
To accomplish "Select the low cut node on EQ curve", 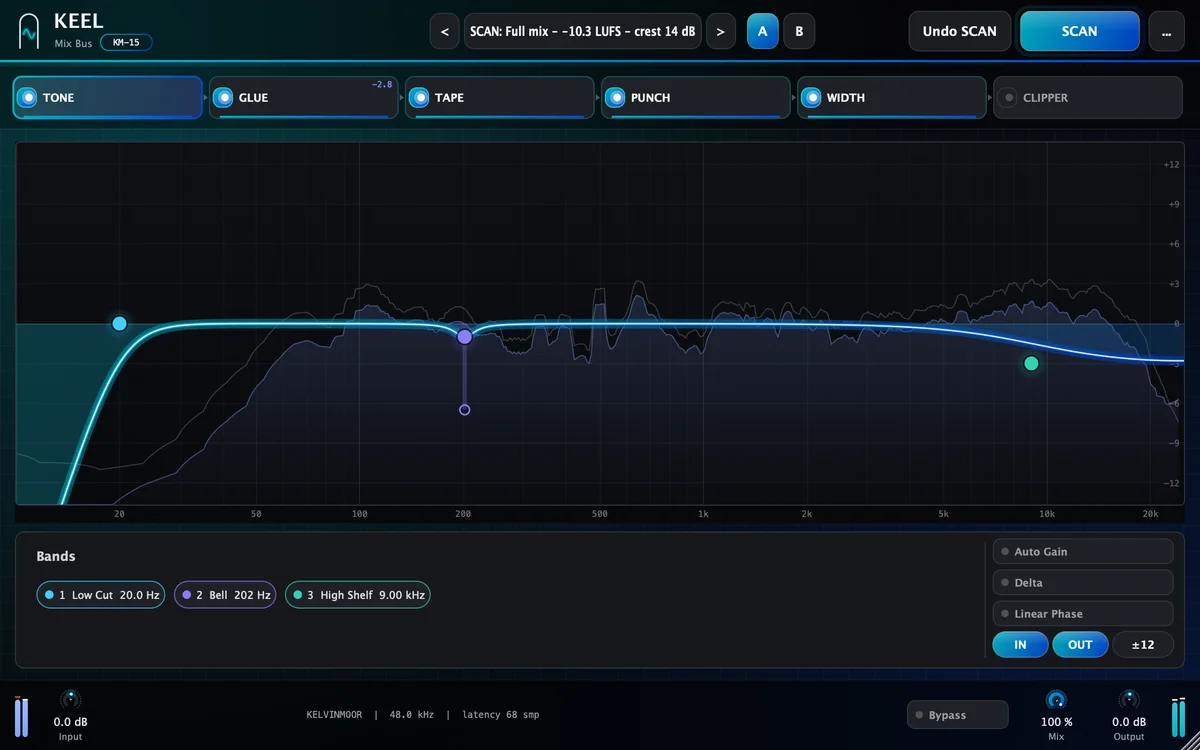I will [120, 323].
